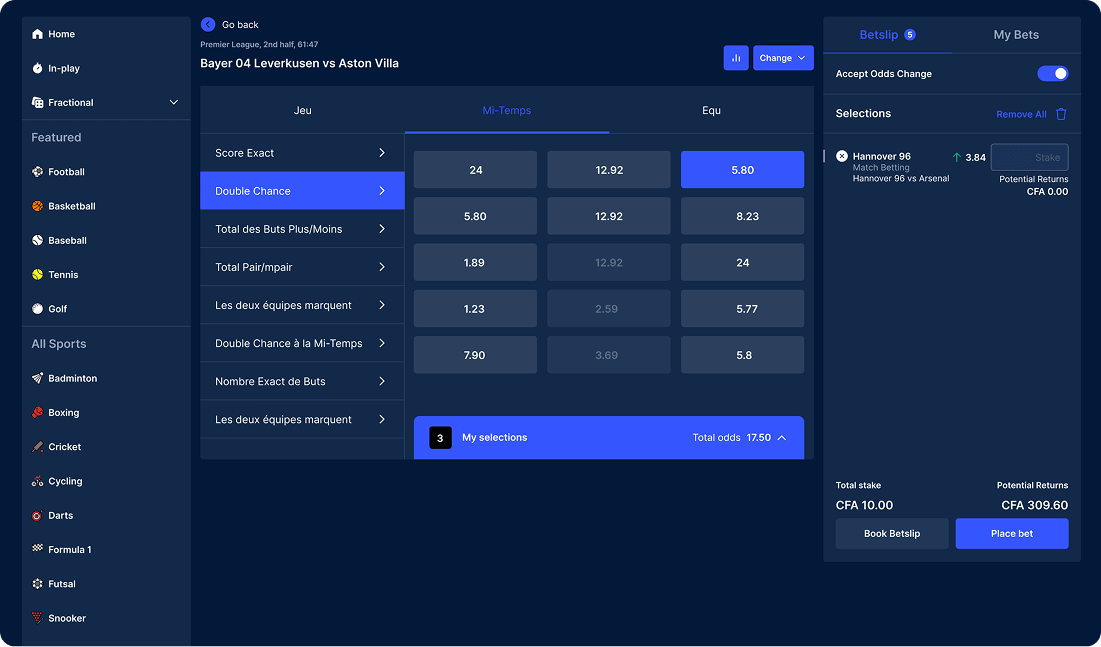Open Basketball from the sidebar

(71, 206)
